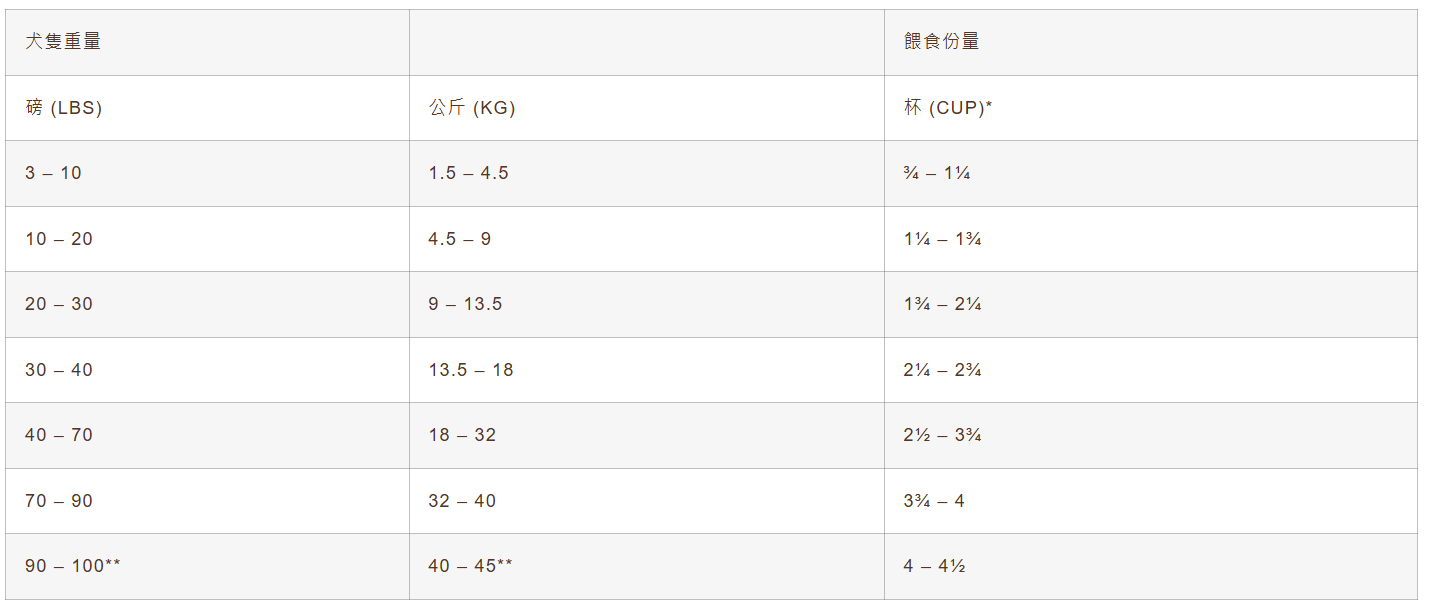Select the 杯 (CUP)* column label

pos(948,108)
